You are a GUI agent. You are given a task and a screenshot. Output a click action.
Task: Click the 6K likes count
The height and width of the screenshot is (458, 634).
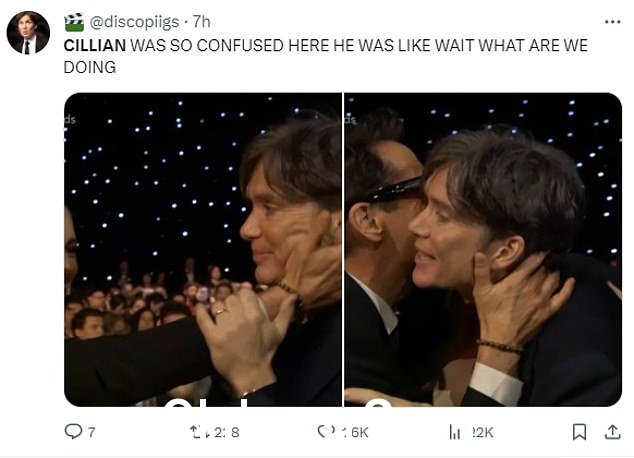(x=356, y=432)
